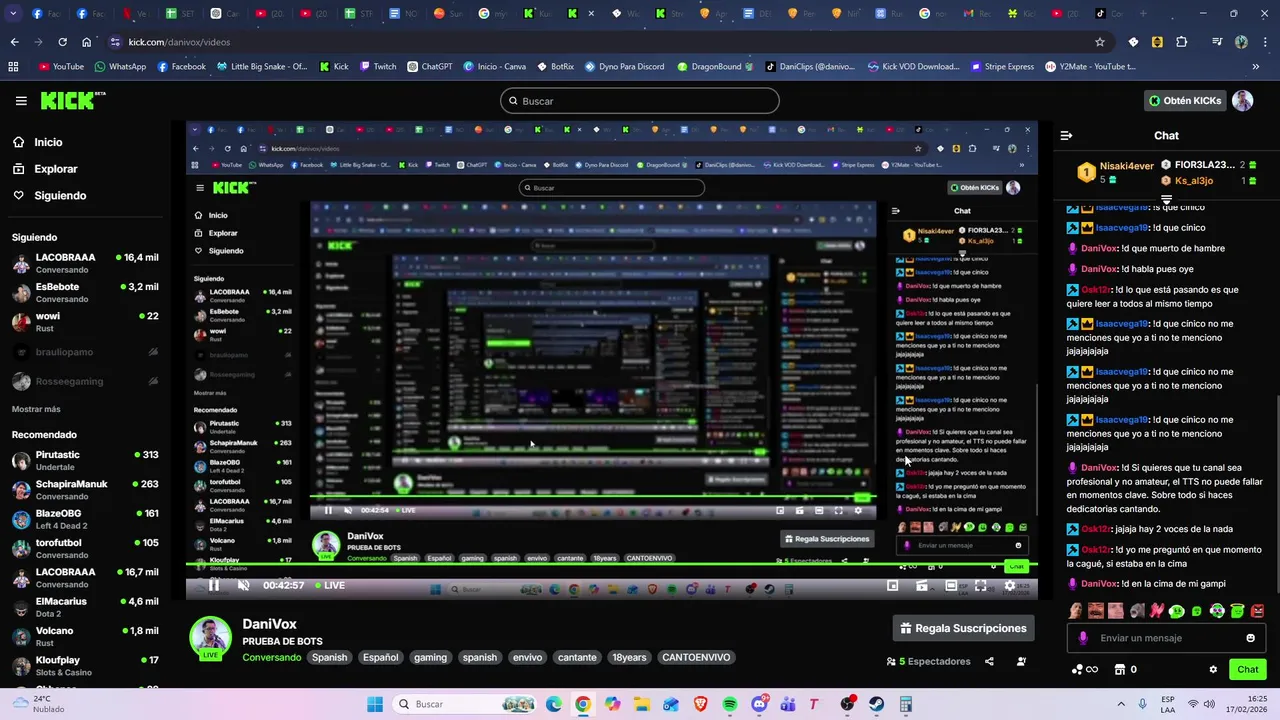Open the video player settings gear
Viewport: 1280px width, 720px height.
(x=1010, y=586)
